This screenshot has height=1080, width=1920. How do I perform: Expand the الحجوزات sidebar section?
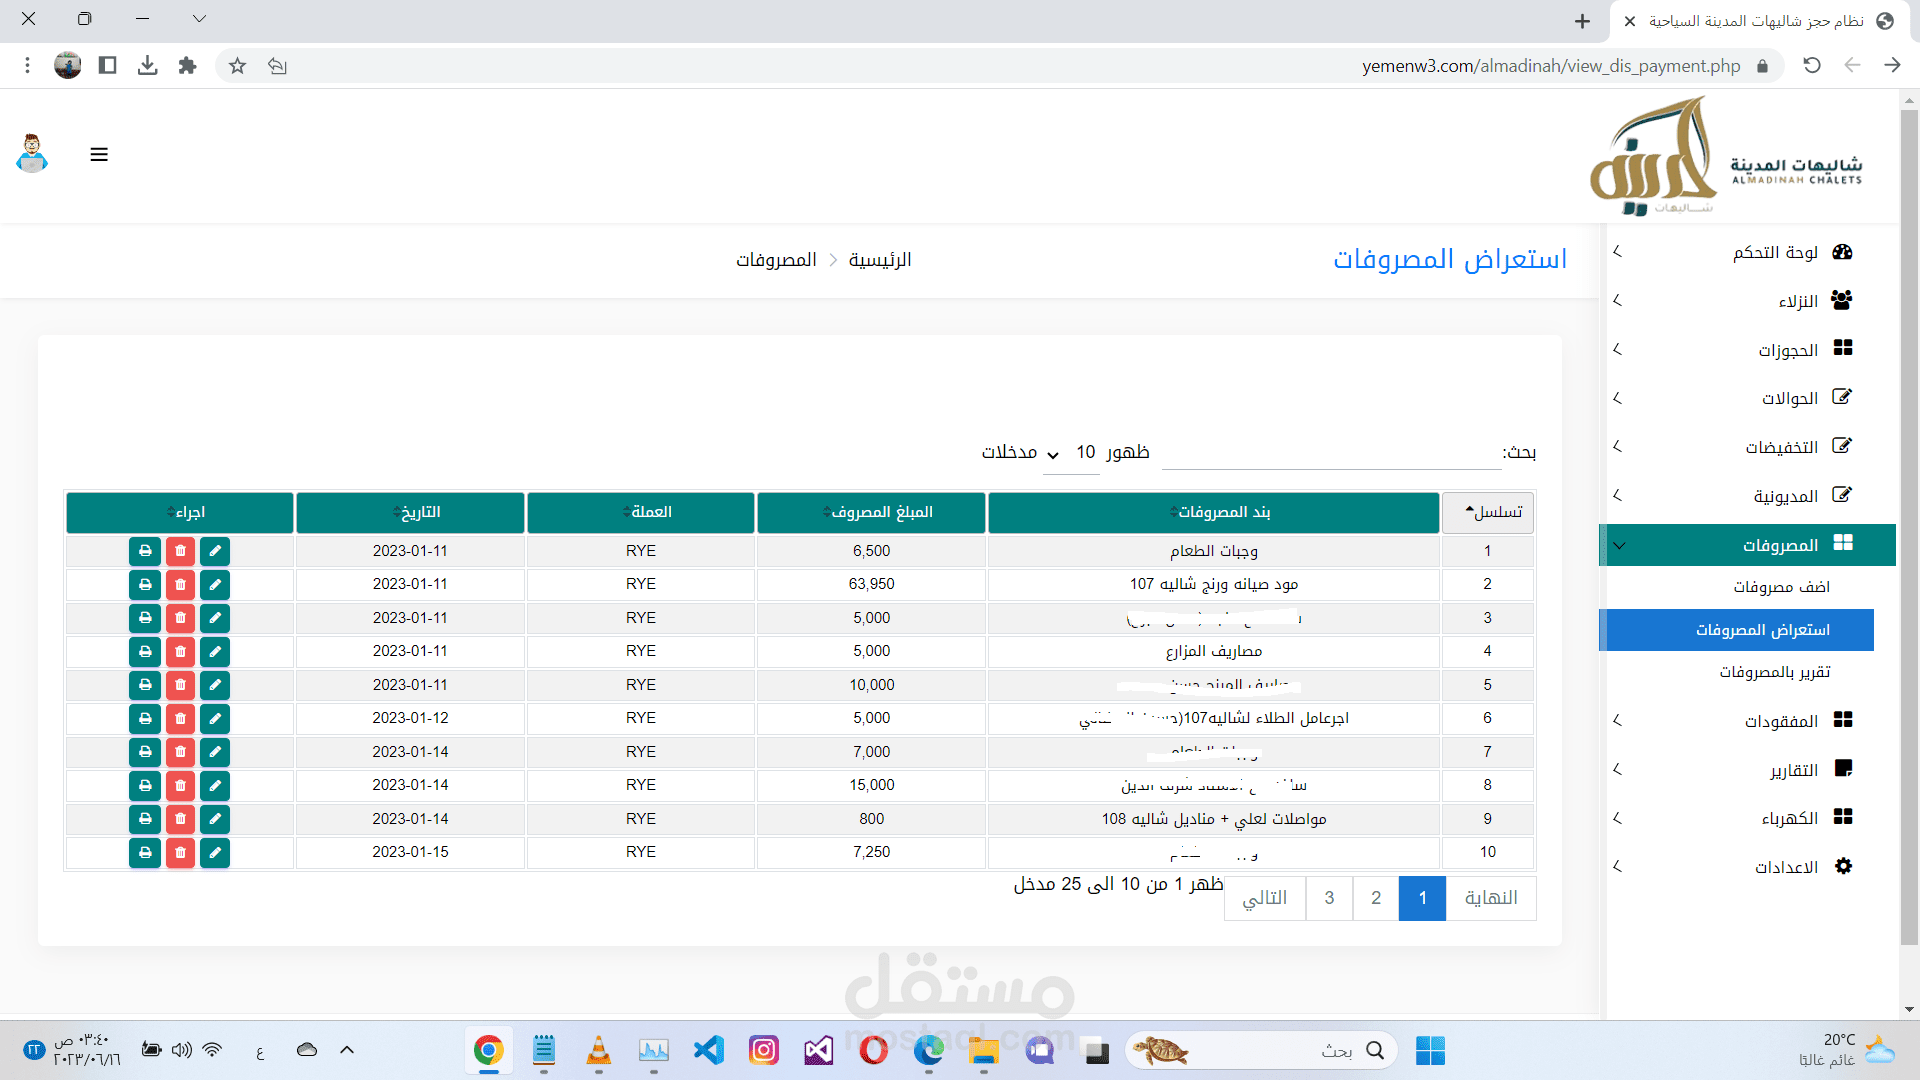click(1787, 350)
